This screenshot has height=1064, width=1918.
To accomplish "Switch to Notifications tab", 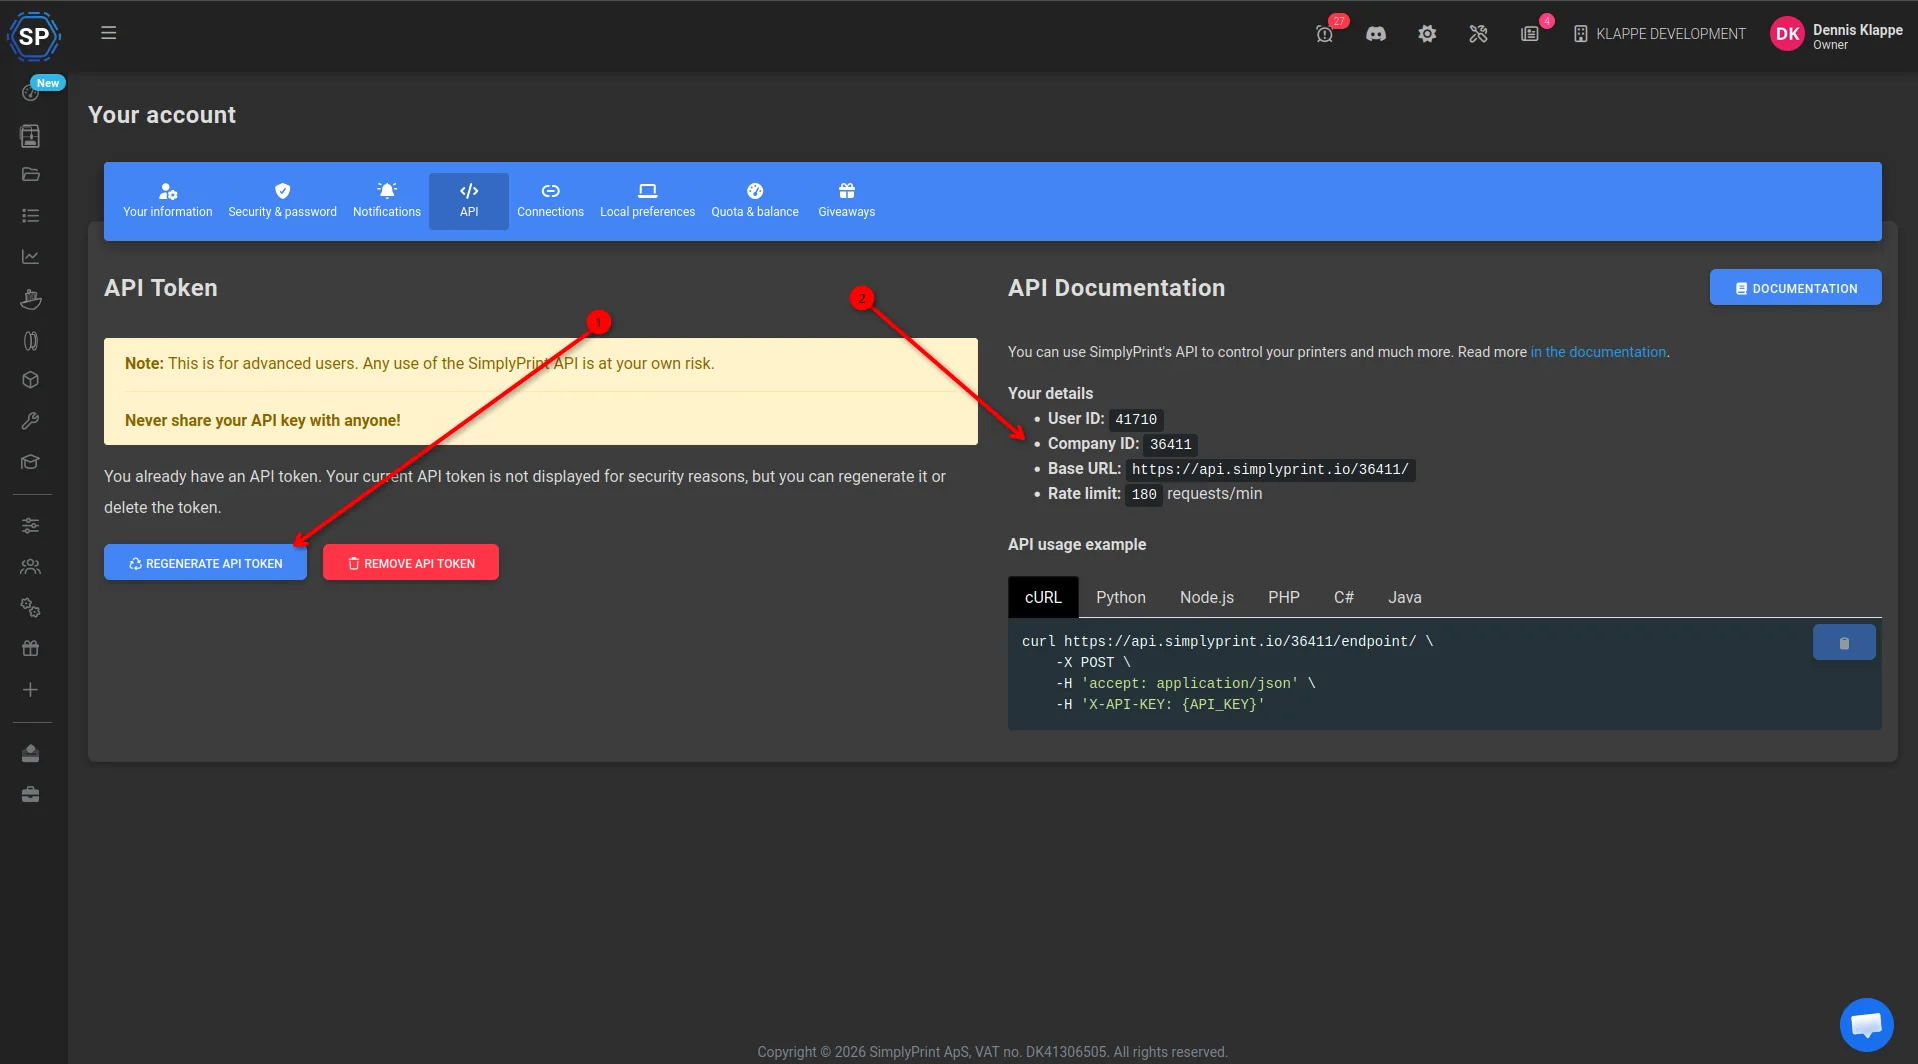I will 387,201.
